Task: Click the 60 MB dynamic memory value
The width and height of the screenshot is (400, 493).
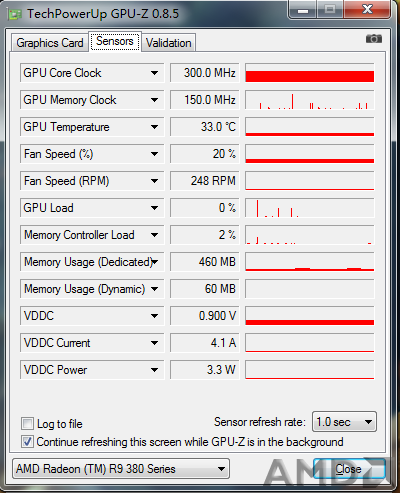Action: coord(205,289)
